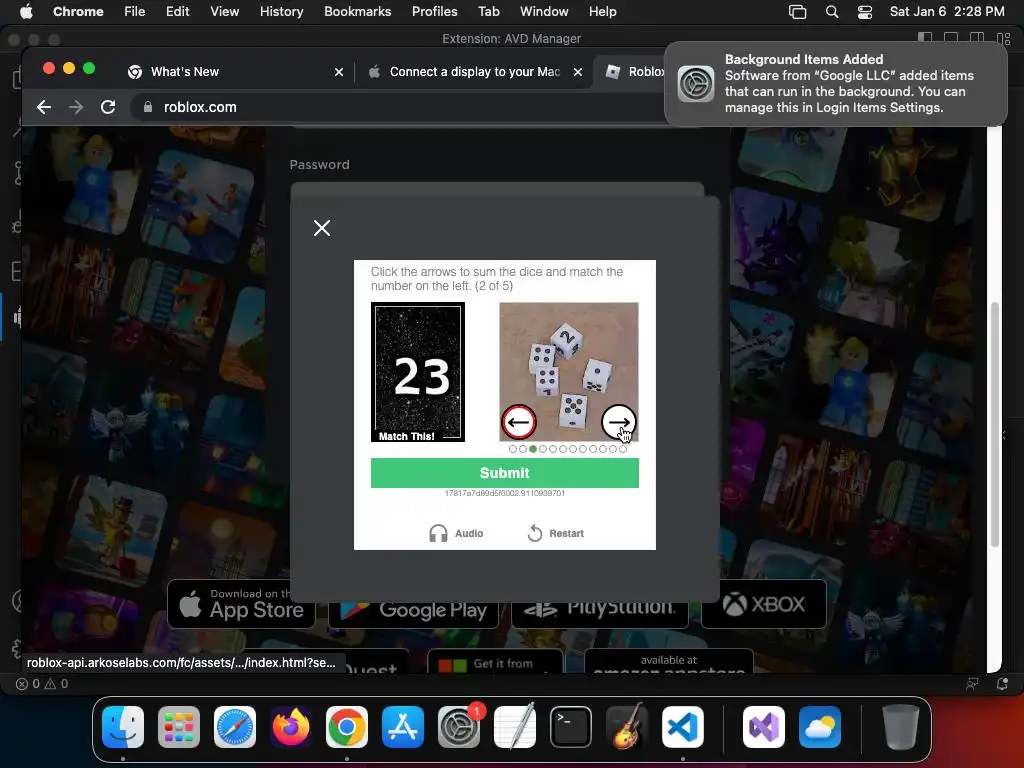Open the File menu
The height and width of the screenshot is (768, 1024).
[135, 11]
